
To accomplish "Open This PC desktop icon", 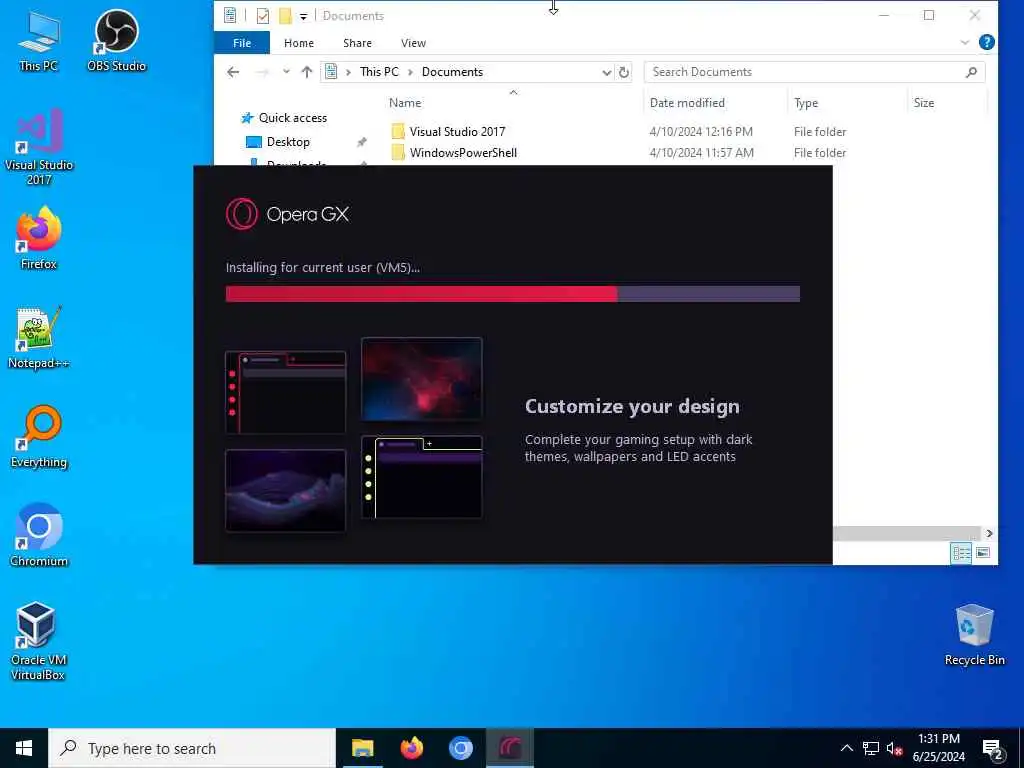I will coord(39,40).
